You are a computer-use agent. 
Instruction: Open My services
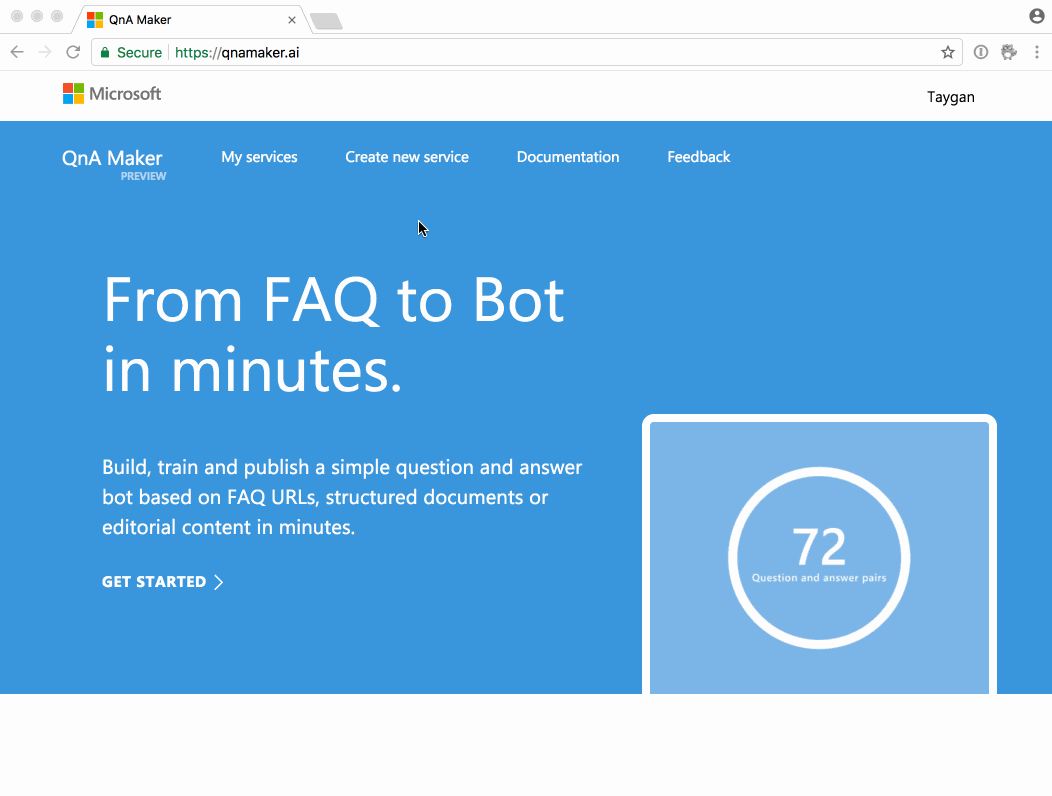point(259,157)
